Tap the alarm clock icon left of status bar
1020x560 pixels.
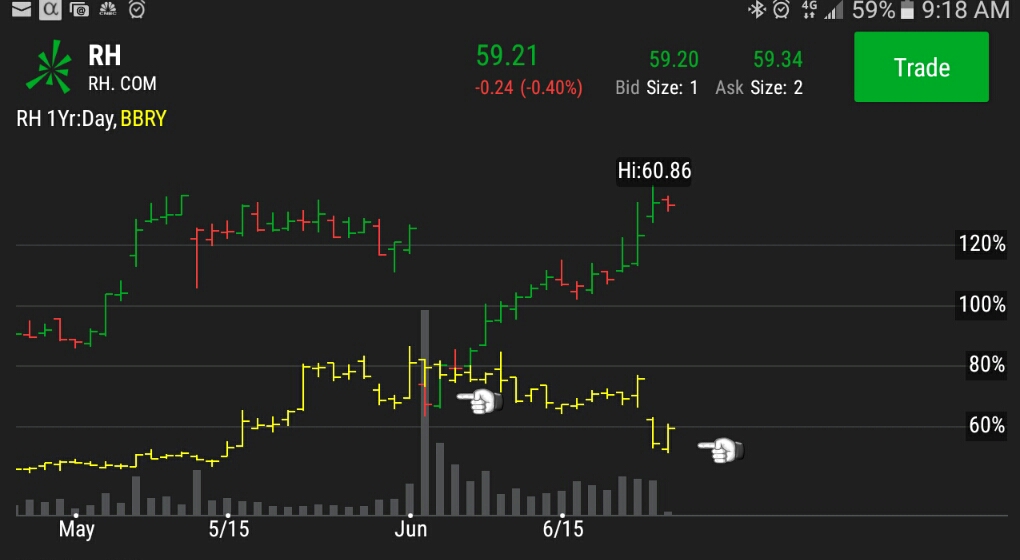[x=136, y=10]
